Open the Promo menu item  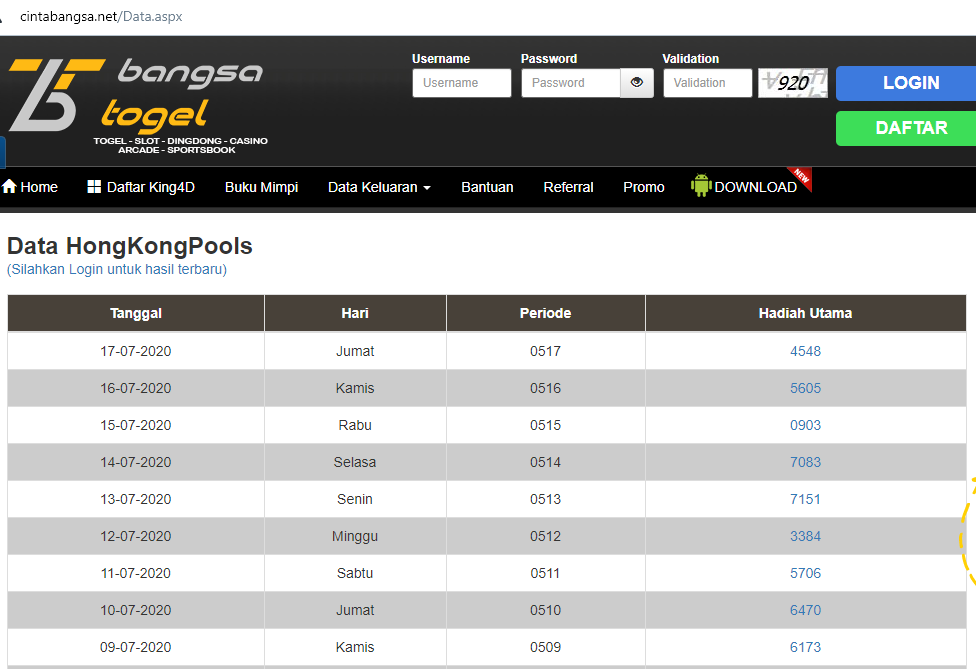pyautogui.click(x=644, y=187)
